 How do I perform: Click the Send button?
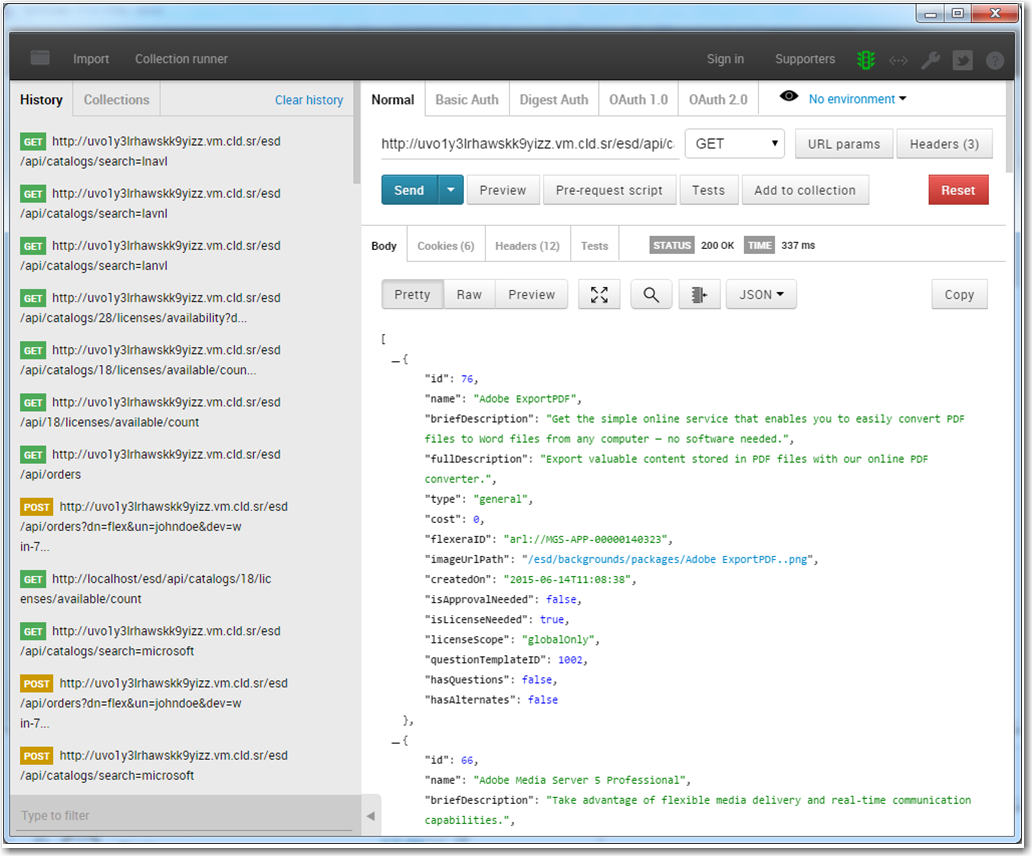click(x=408, y=189)
